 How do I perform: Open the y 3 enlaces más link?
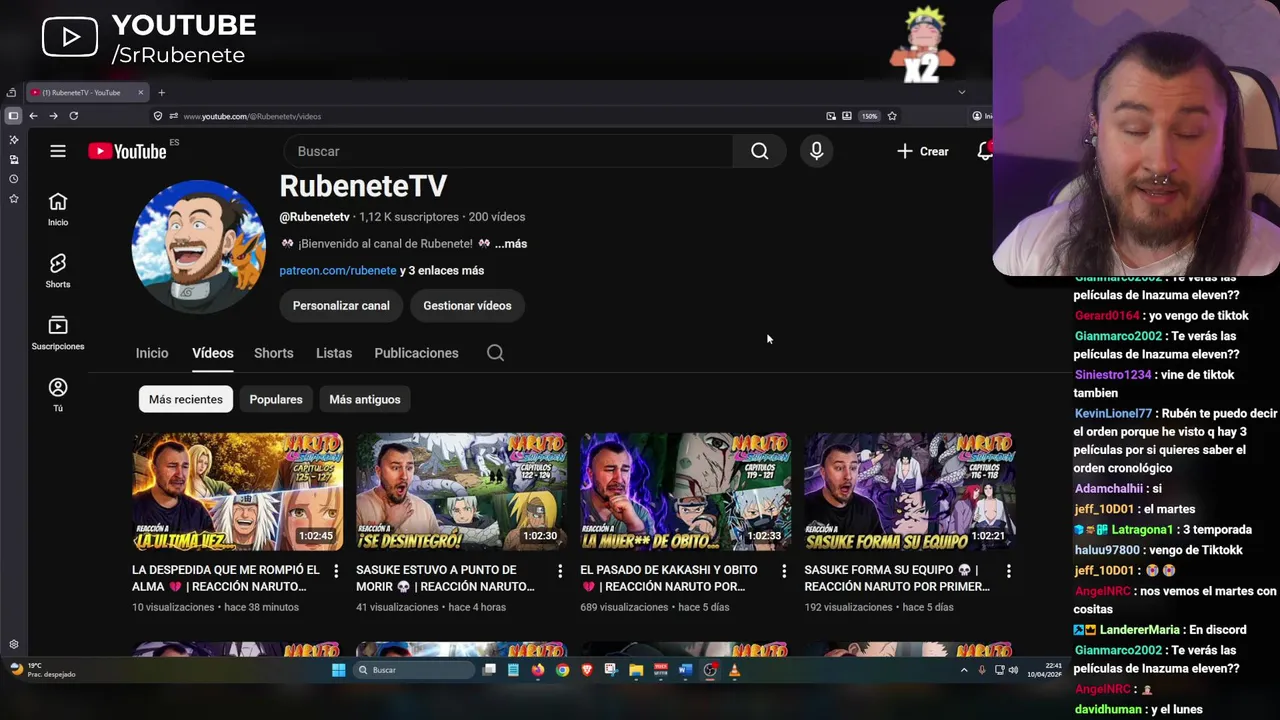click(442, 271)
